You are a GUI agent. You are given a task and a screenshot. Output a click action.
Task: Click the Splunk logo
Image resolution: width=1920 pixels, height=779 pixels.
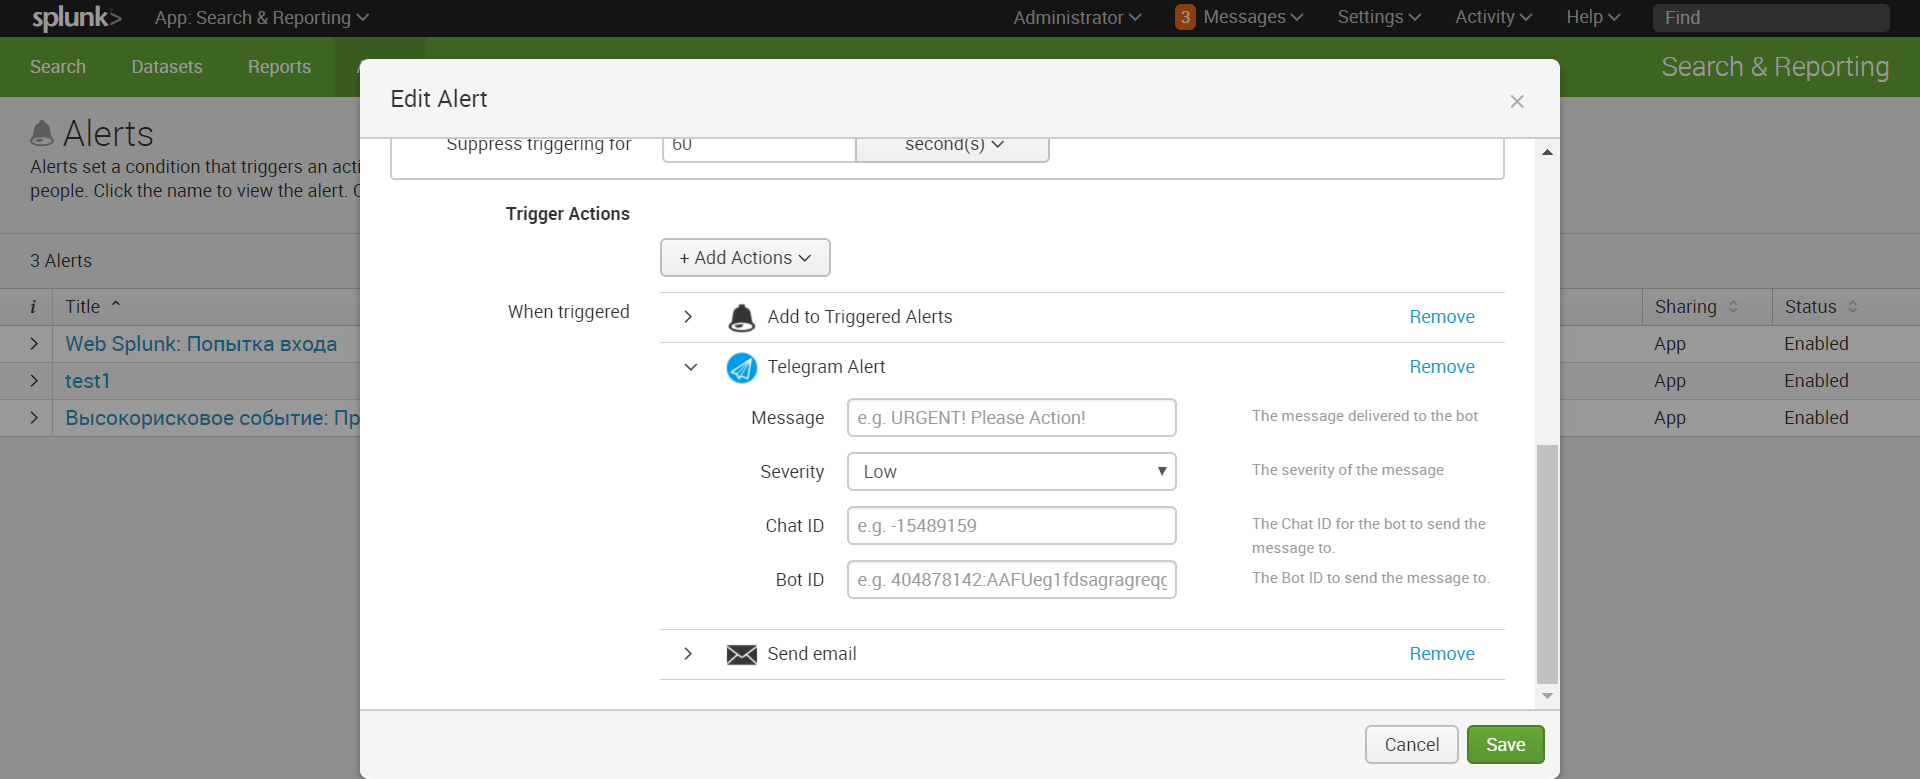click(x=76, y=18)
